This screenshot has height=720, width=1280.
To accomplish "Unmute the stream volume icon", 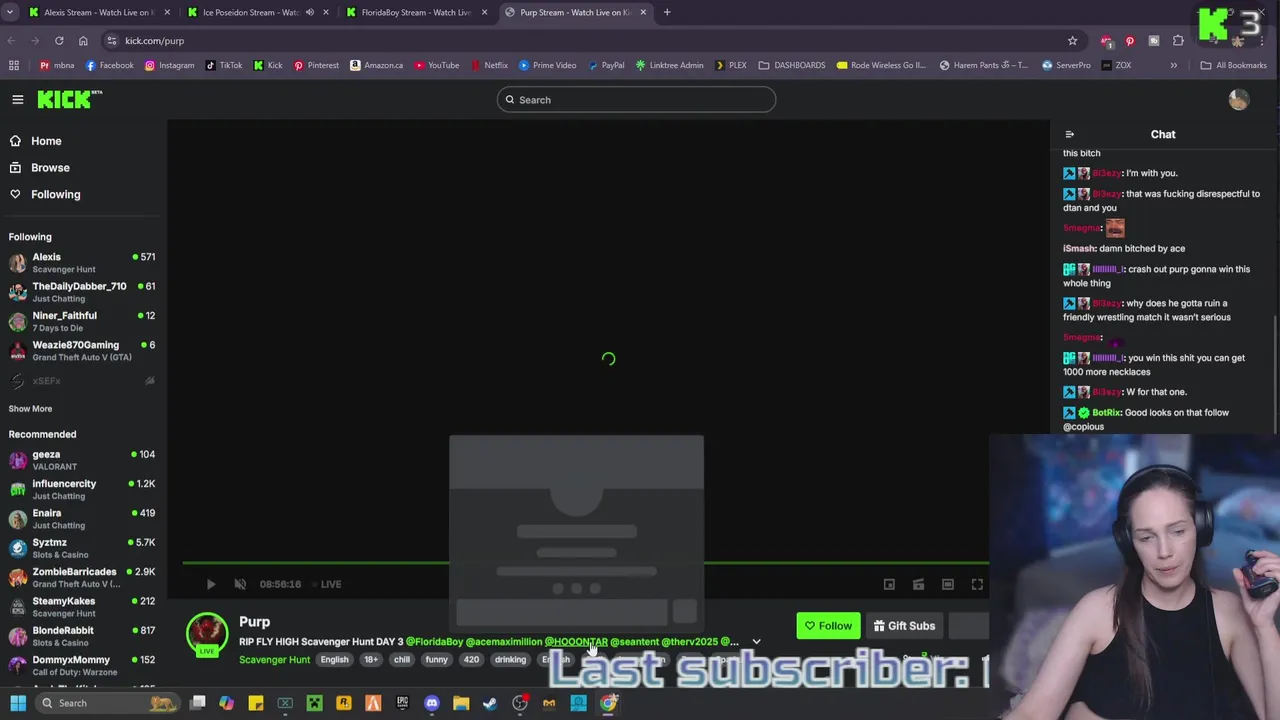I will coord(240,584).
